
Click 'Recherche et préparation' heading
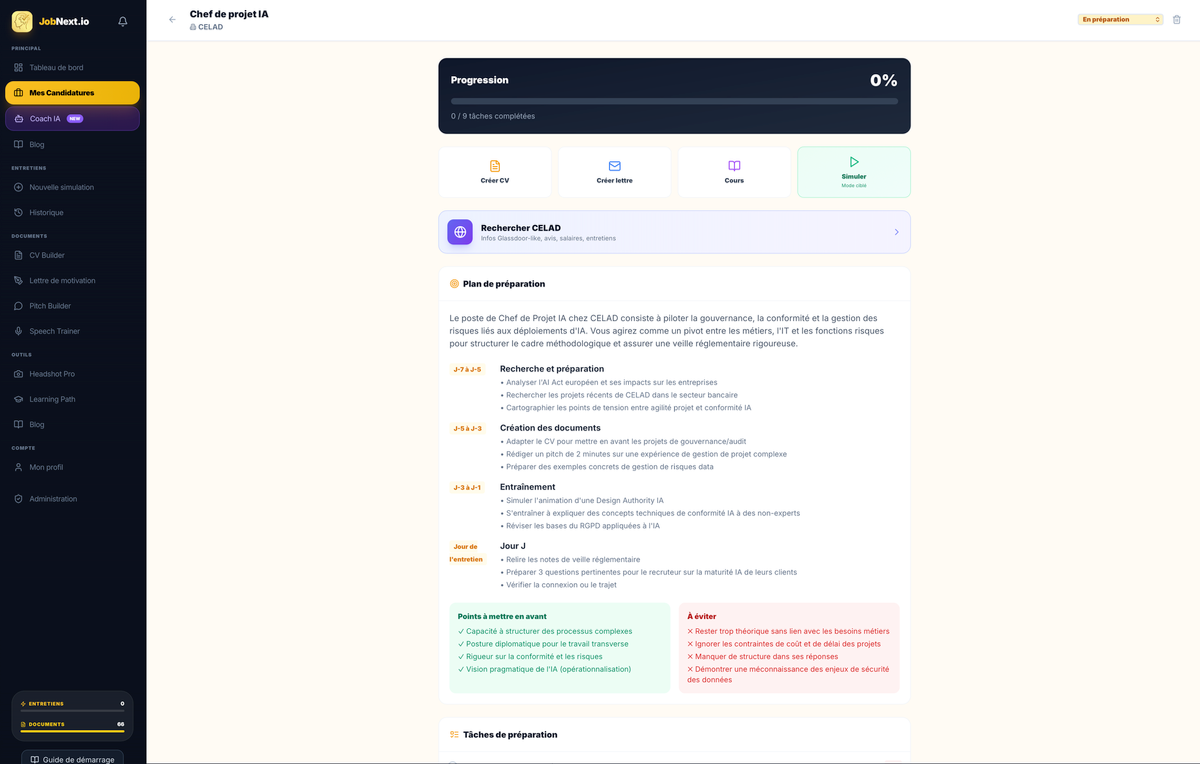(552, 369)
